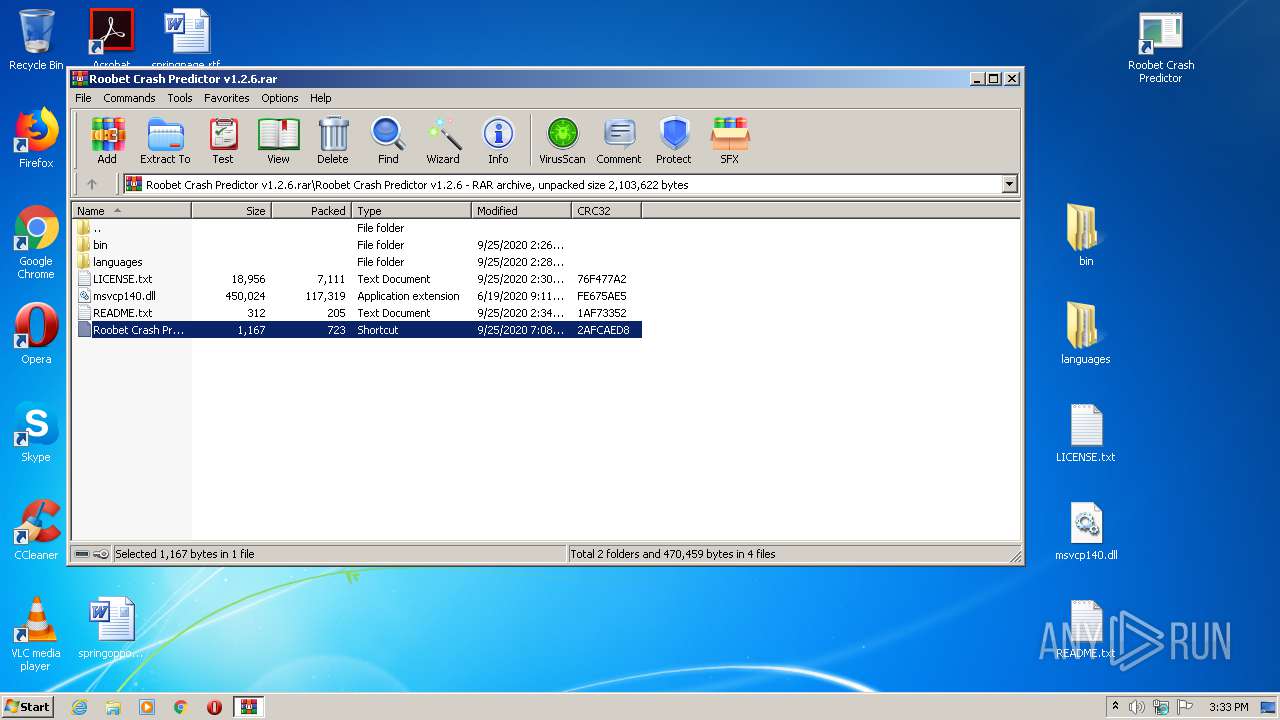Open the Wizard wand icon

tap(443, 140)
